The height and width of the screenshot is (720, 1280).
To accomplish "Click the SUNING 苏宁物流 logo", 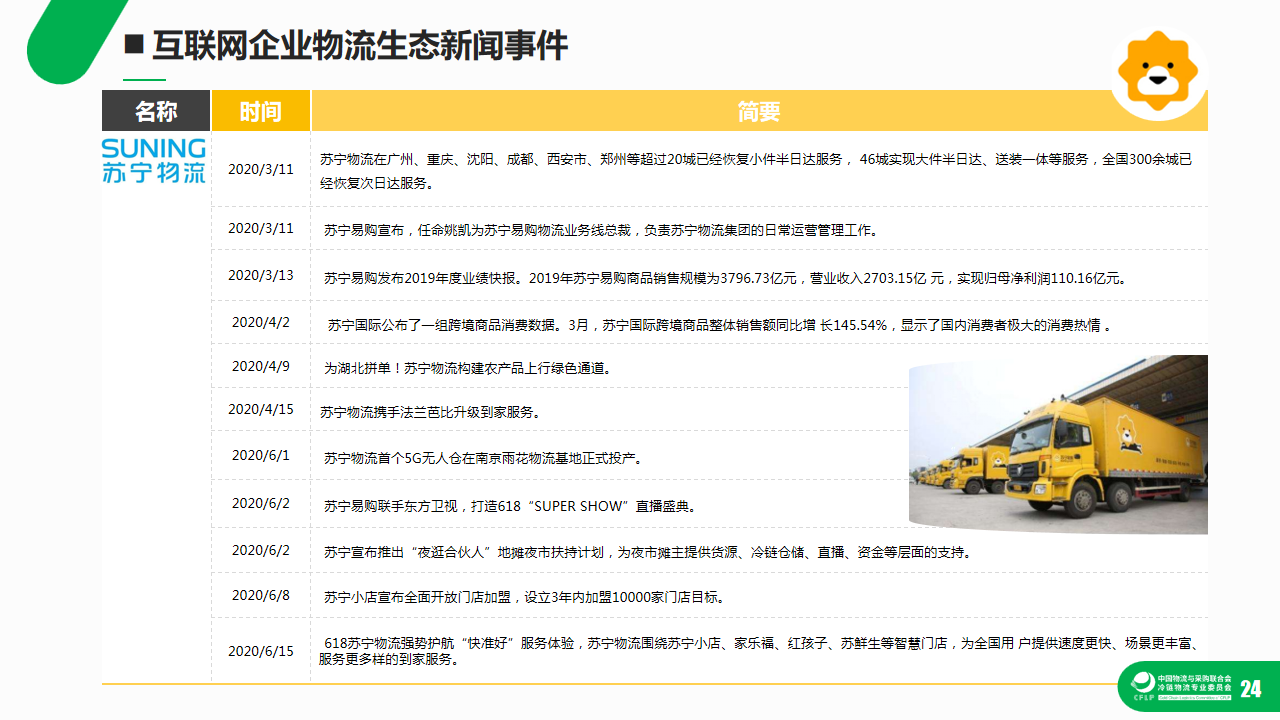I will 154,160.
